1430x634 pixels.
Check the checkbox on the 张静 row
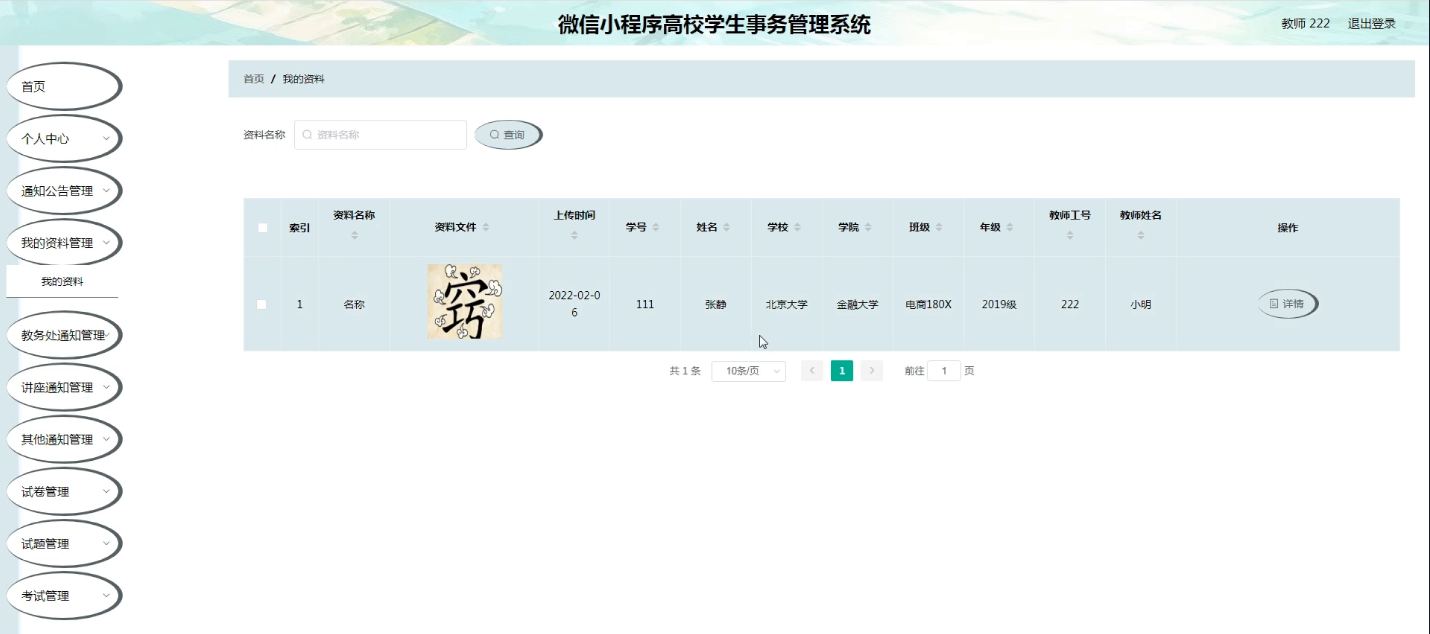tap(262, 303)
